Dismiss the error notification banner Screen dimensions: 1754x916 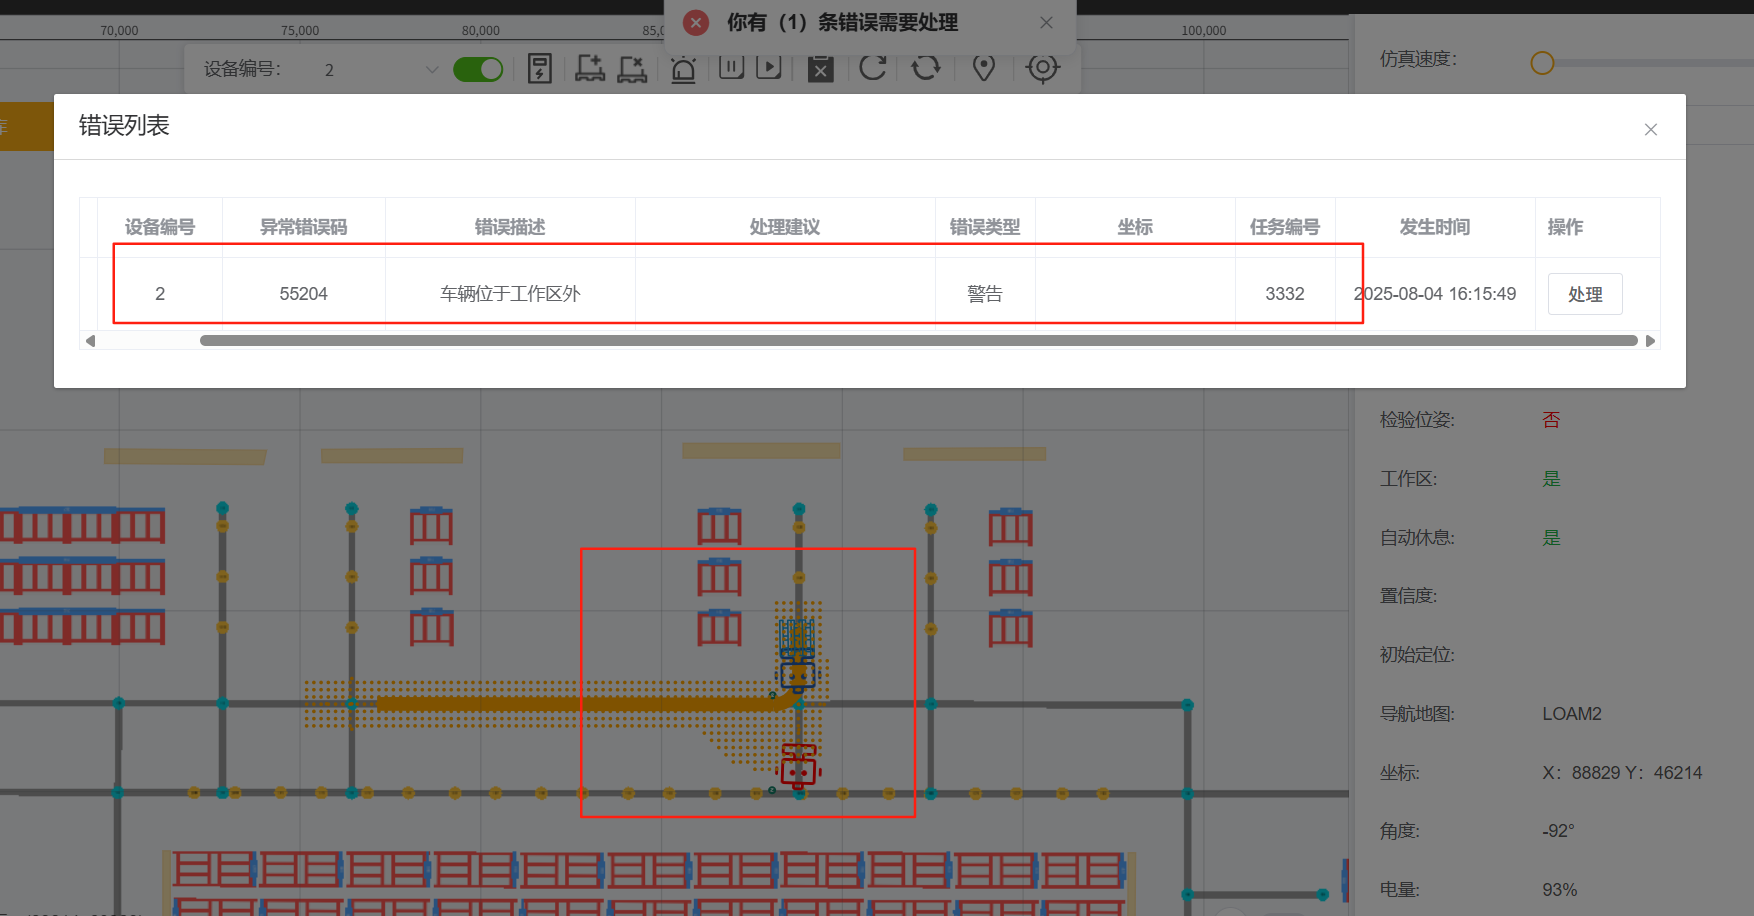1046,23
